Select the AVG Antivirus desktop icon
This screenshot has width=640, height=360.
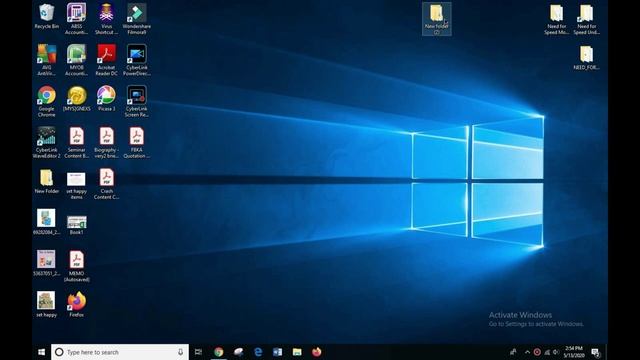47,60
